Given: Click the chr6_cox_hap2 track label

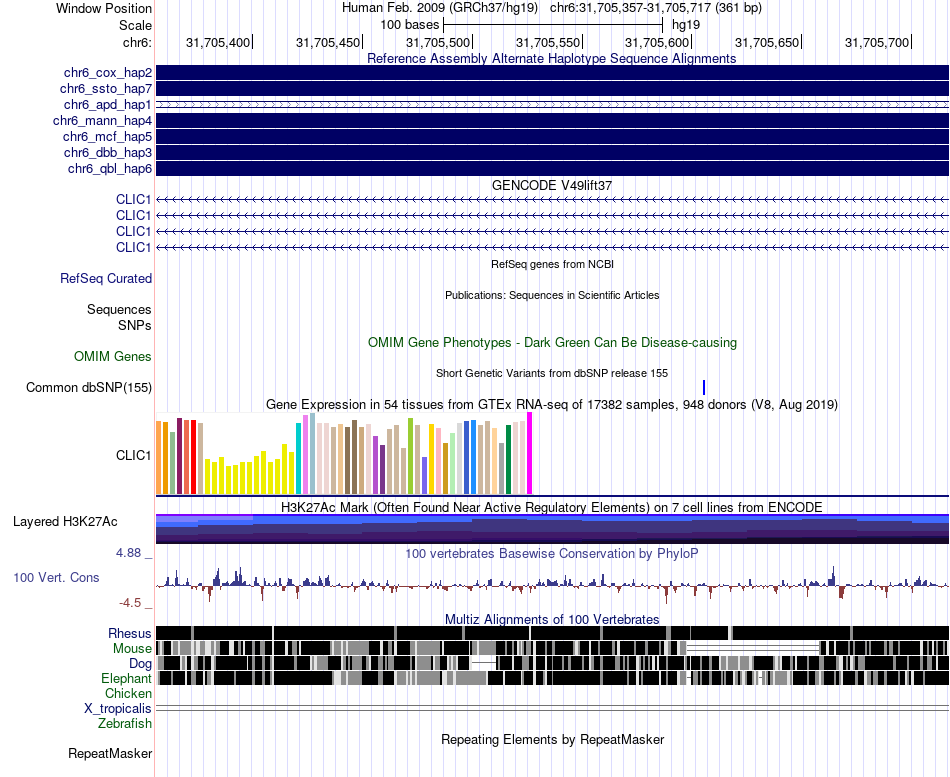Looking at the screenshot, I should click(x=108, y=73).
